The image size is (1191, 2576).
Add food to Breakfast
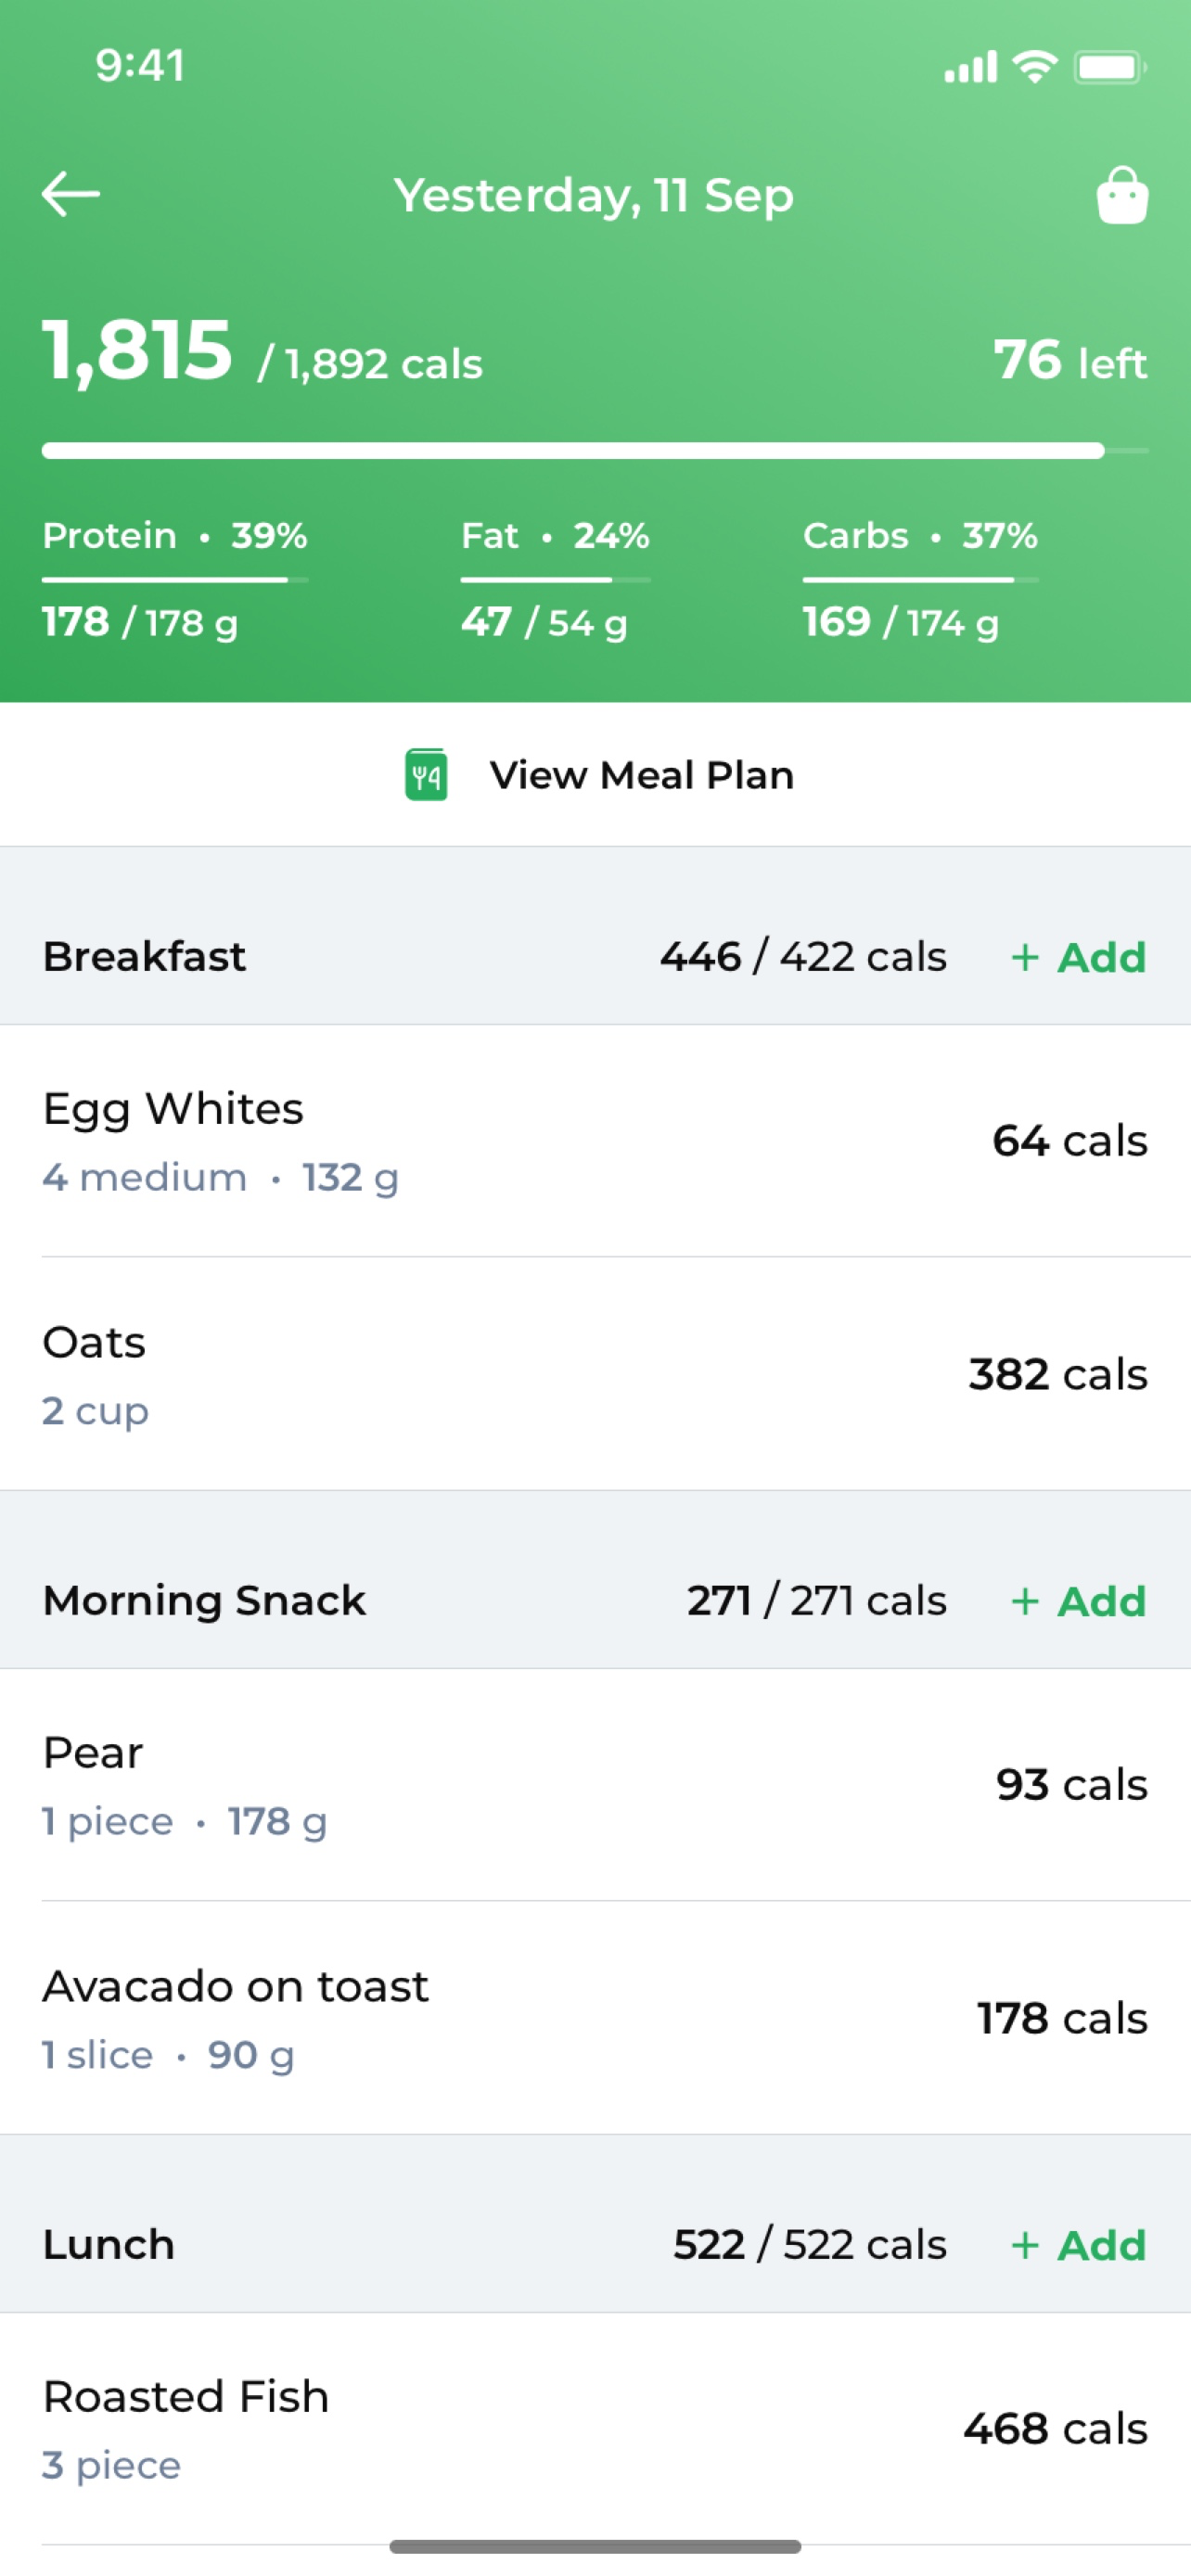[x=1078, y=957]
